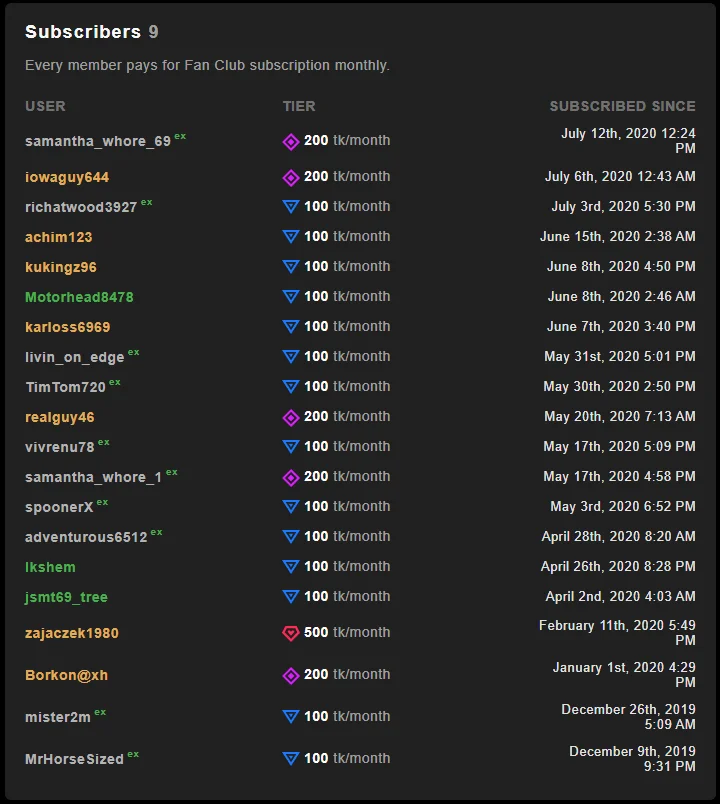720x804 pixels.
Task: Click the mister2m username
Action: click(58, 717)
